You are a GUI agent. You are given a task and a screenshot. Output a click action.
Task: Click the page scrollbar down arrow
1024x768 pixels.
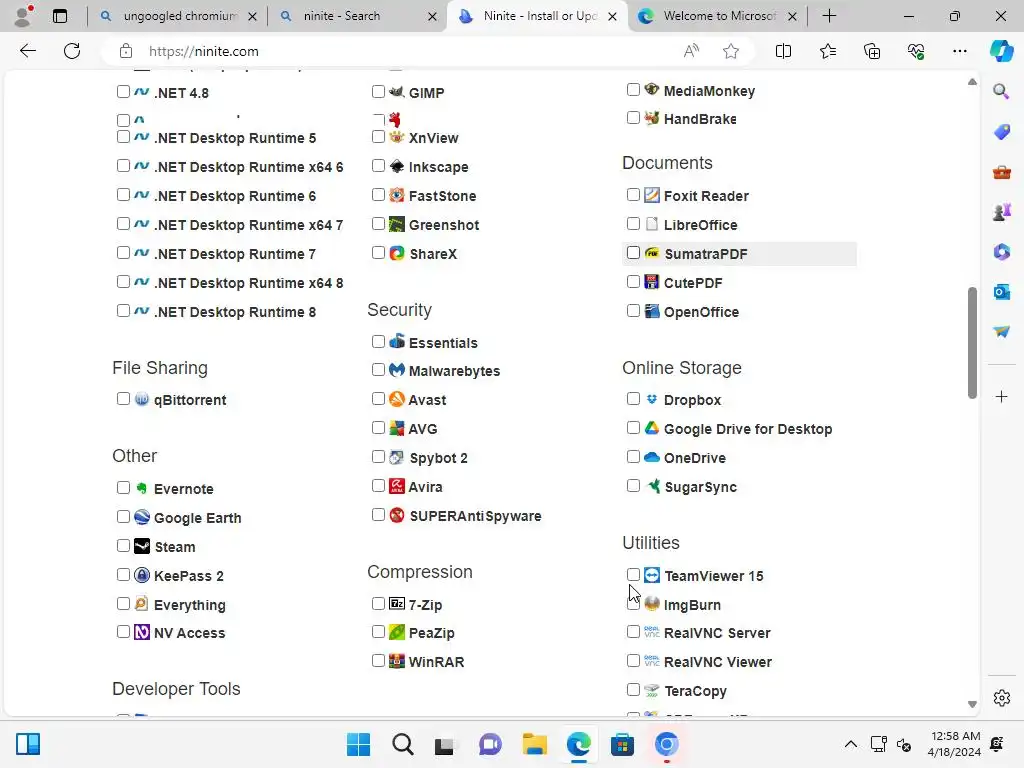(x=972, y=704)
